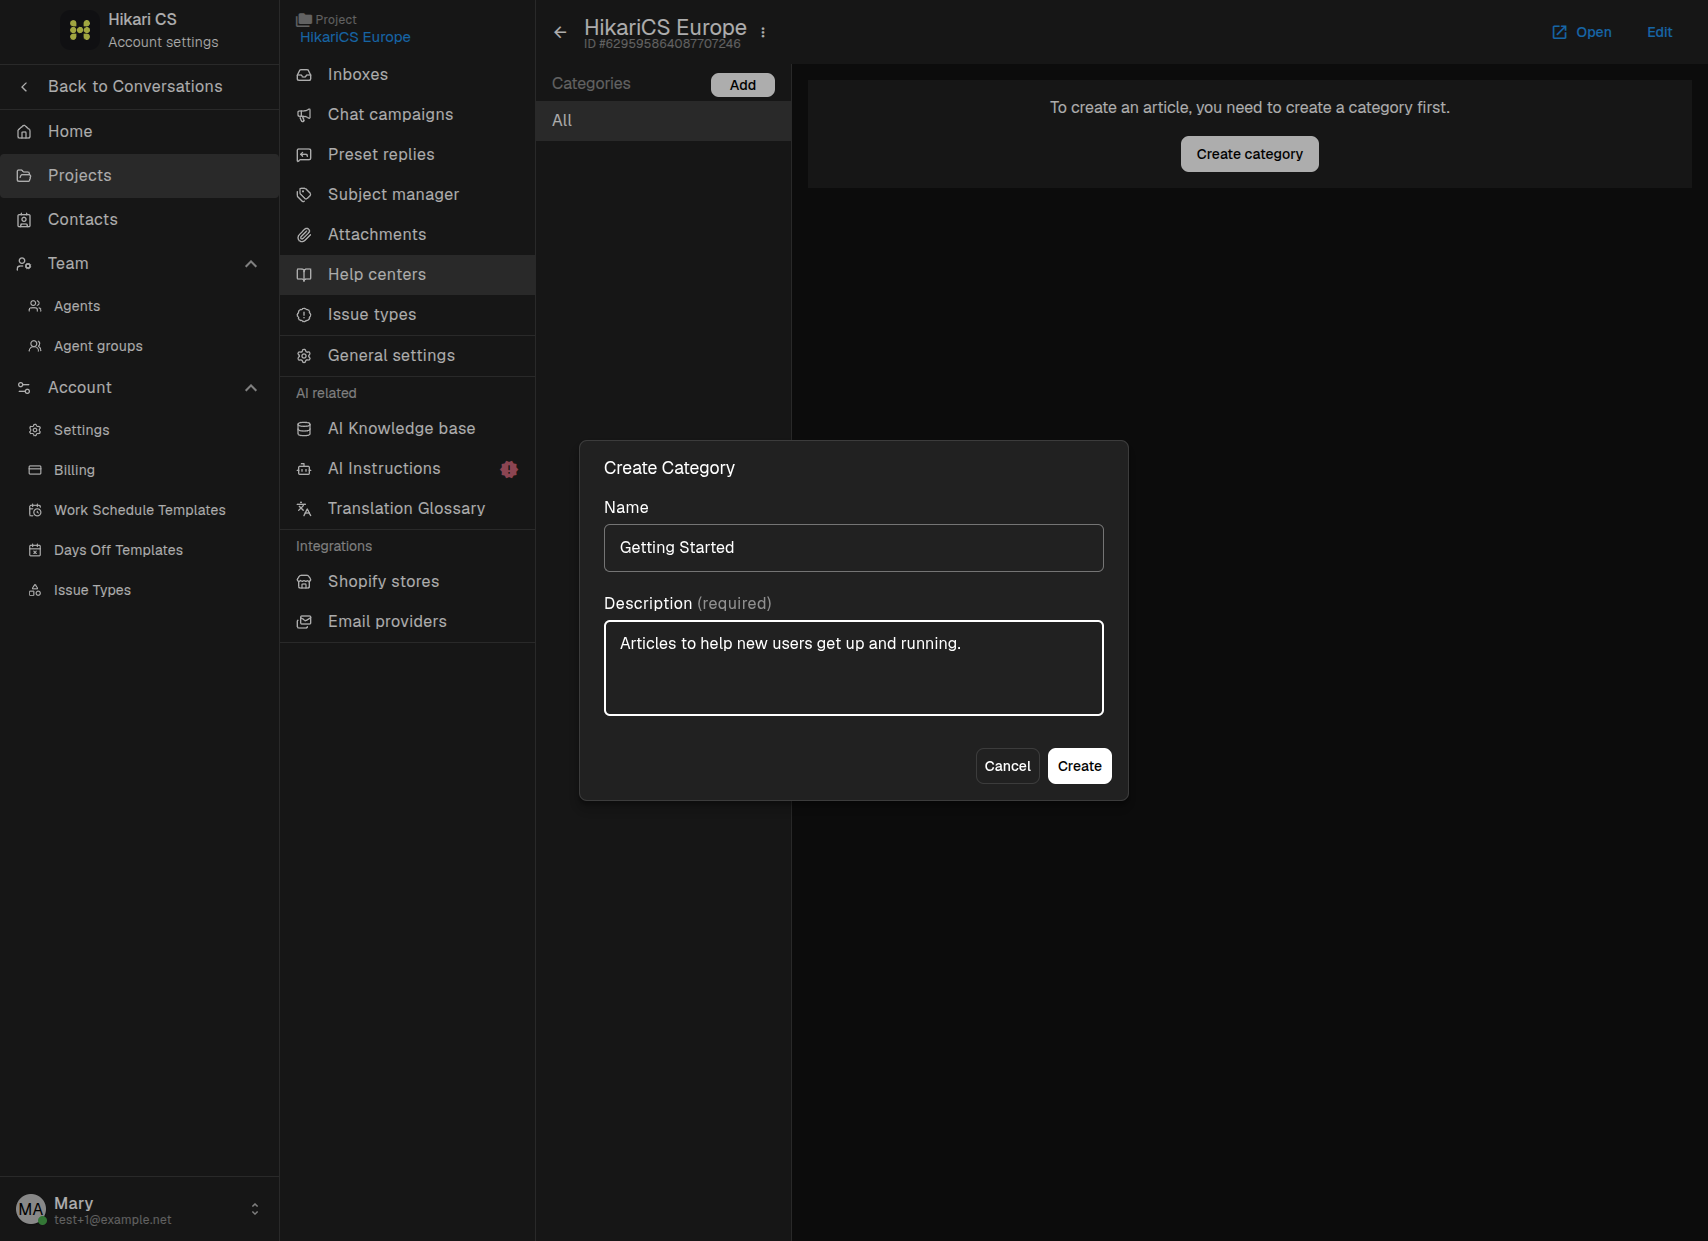
Task: Click the Add category button
Action: point(743,85)
